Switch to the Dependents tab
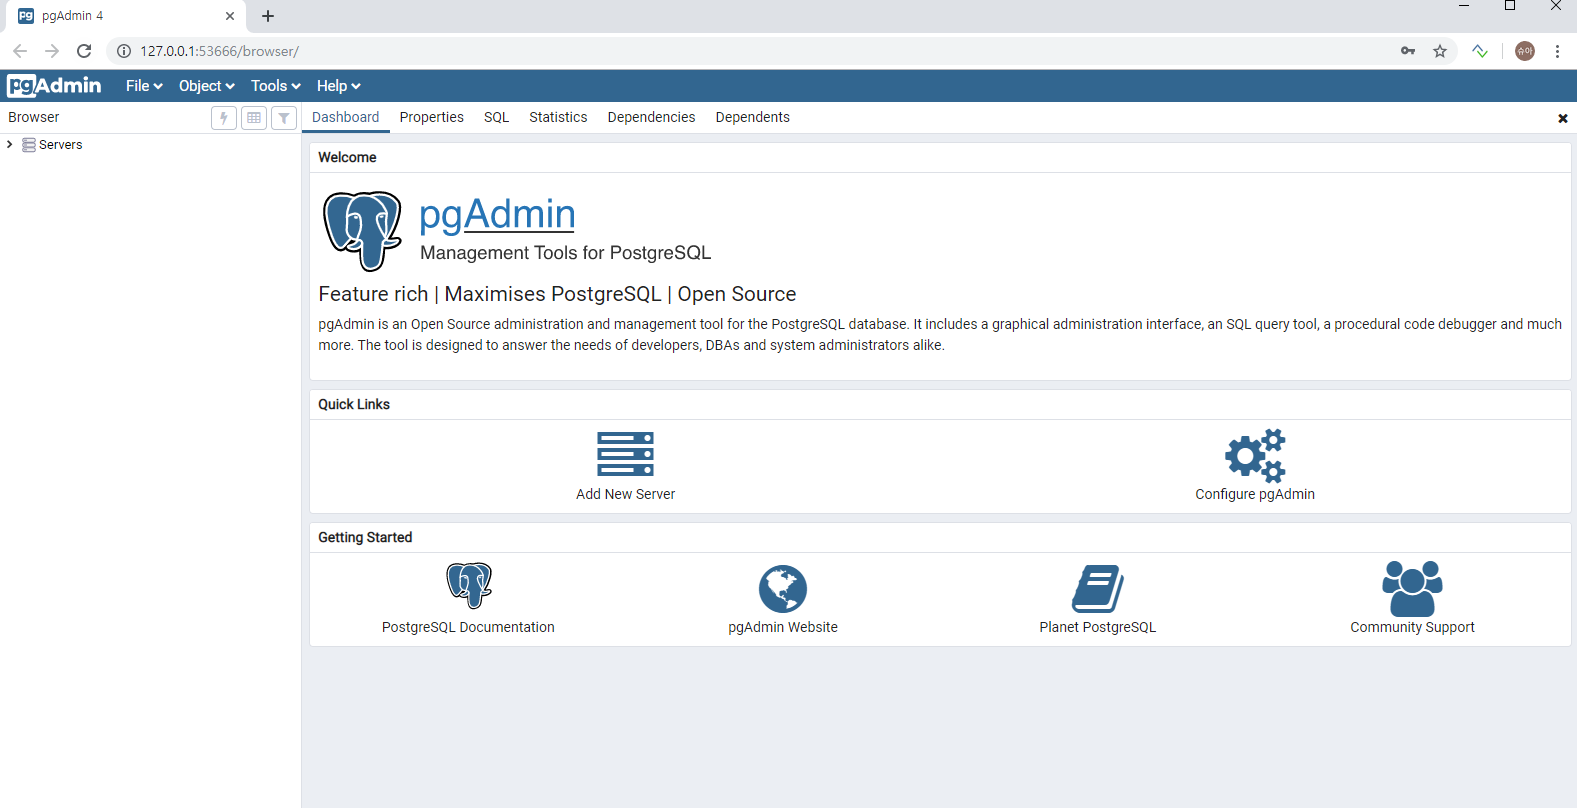 (752, 118)
